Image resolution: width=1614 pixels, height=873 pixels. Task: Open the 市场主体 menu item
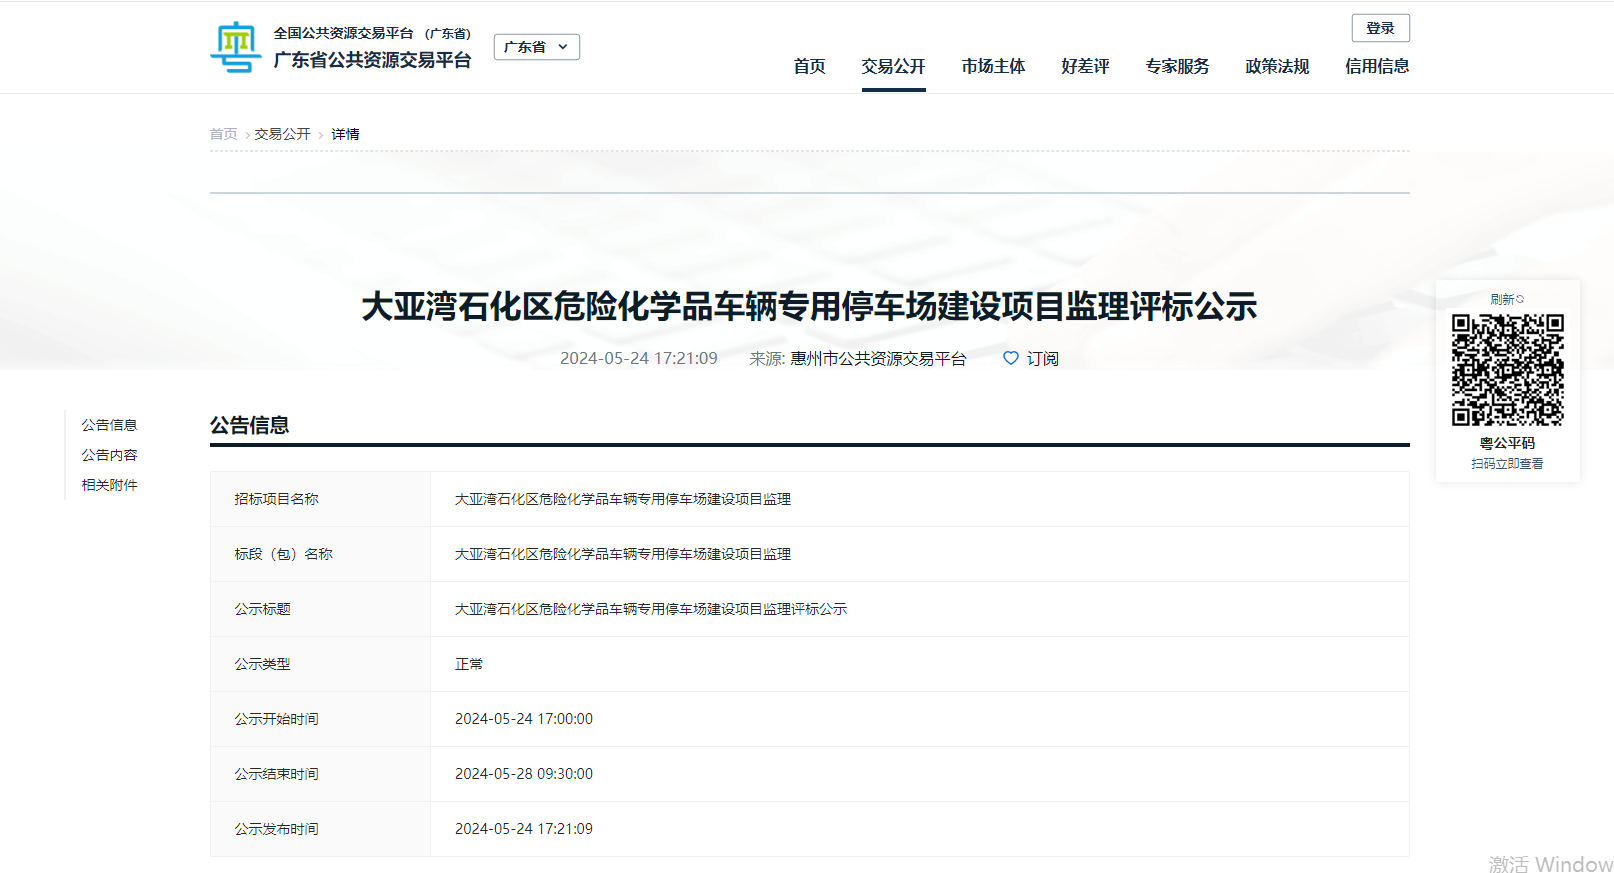[x=993, y=66]
